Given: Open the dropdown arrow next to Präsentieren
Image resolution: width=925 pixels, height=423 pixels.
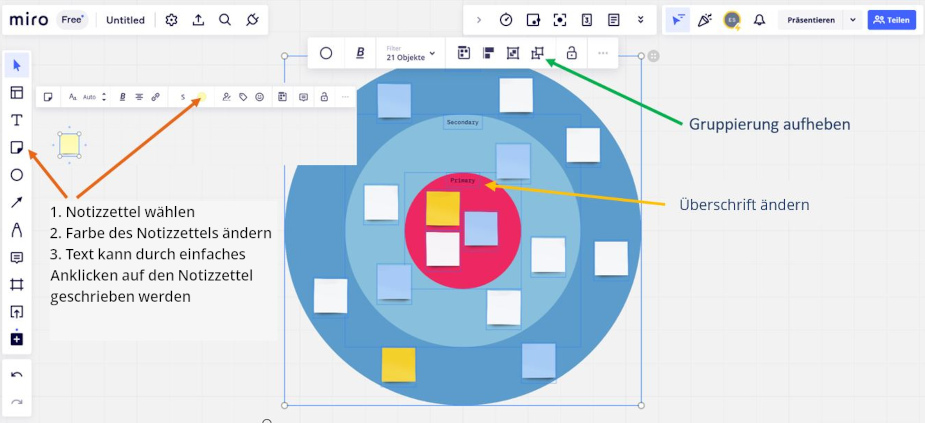Looking at the screenshot, I should tap(852, 20).
